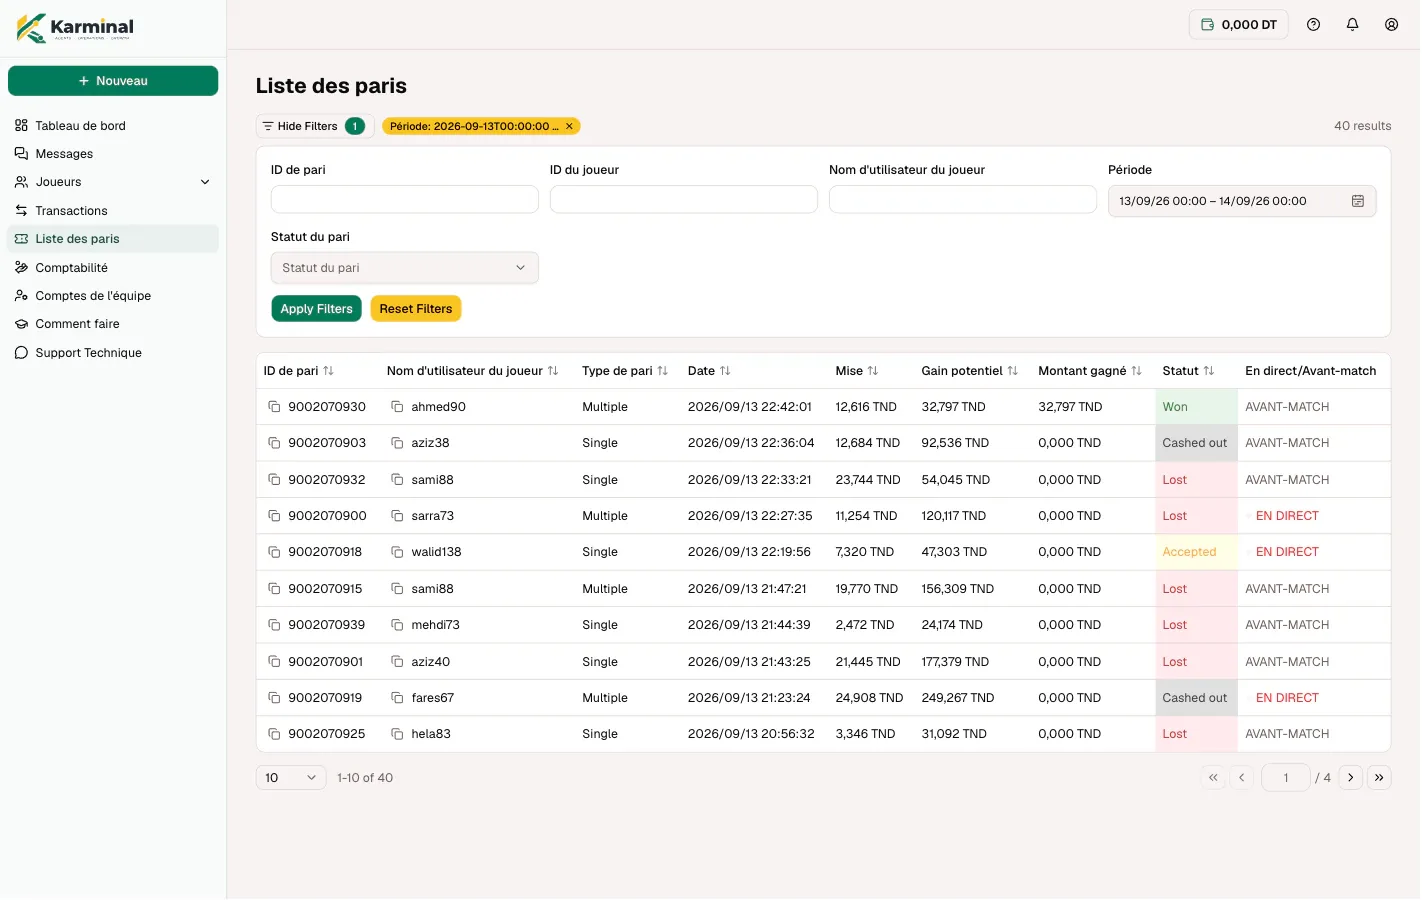Image resolution: width=1422 pixels, height=900 pixels.
Task: Open the help question-mark icon
Action: [1314, 25]
